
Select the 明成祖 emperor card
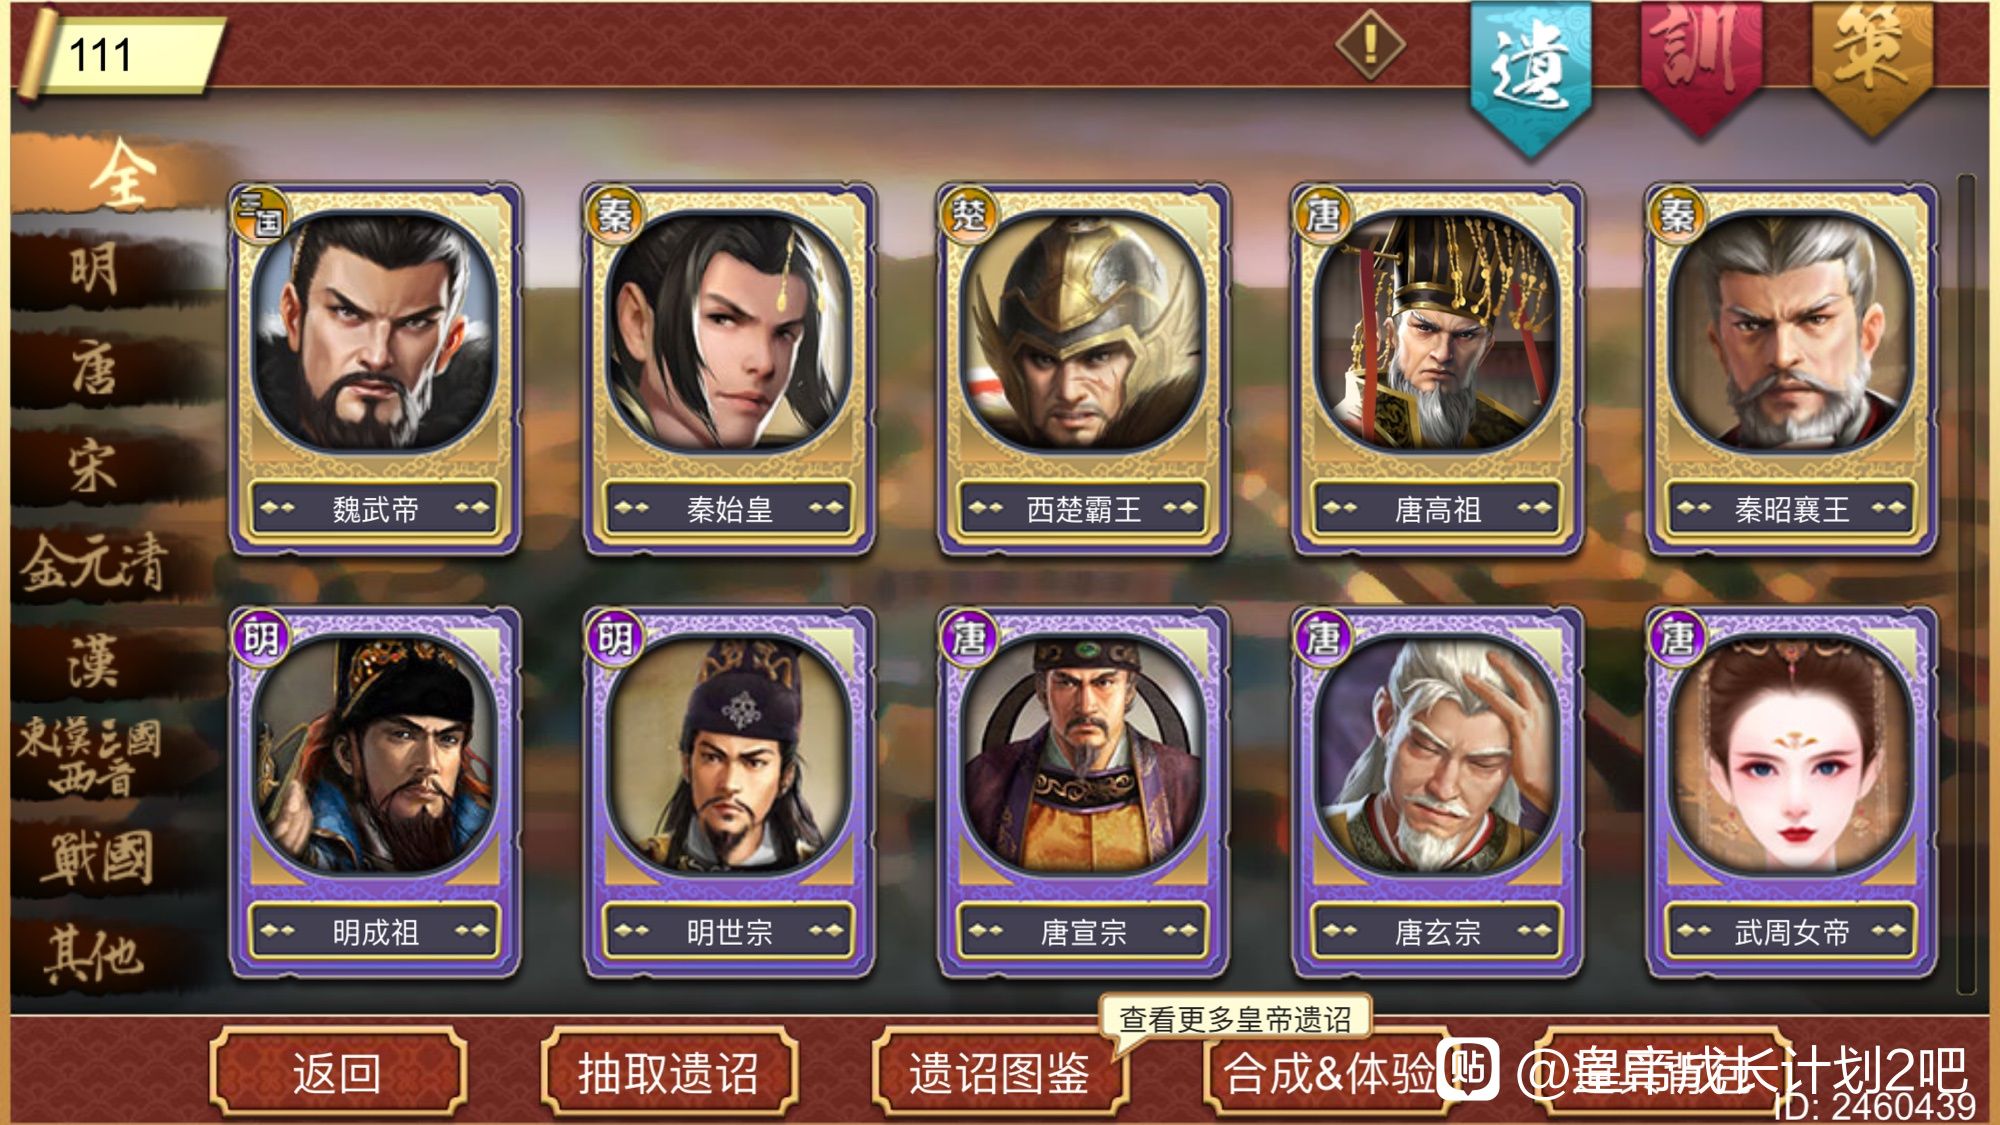[x=375, y=792]
